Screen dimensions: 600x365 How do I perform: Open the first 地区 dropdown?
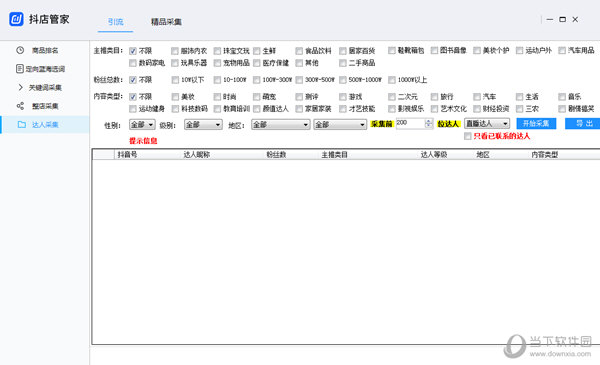(x=280, y=125)
